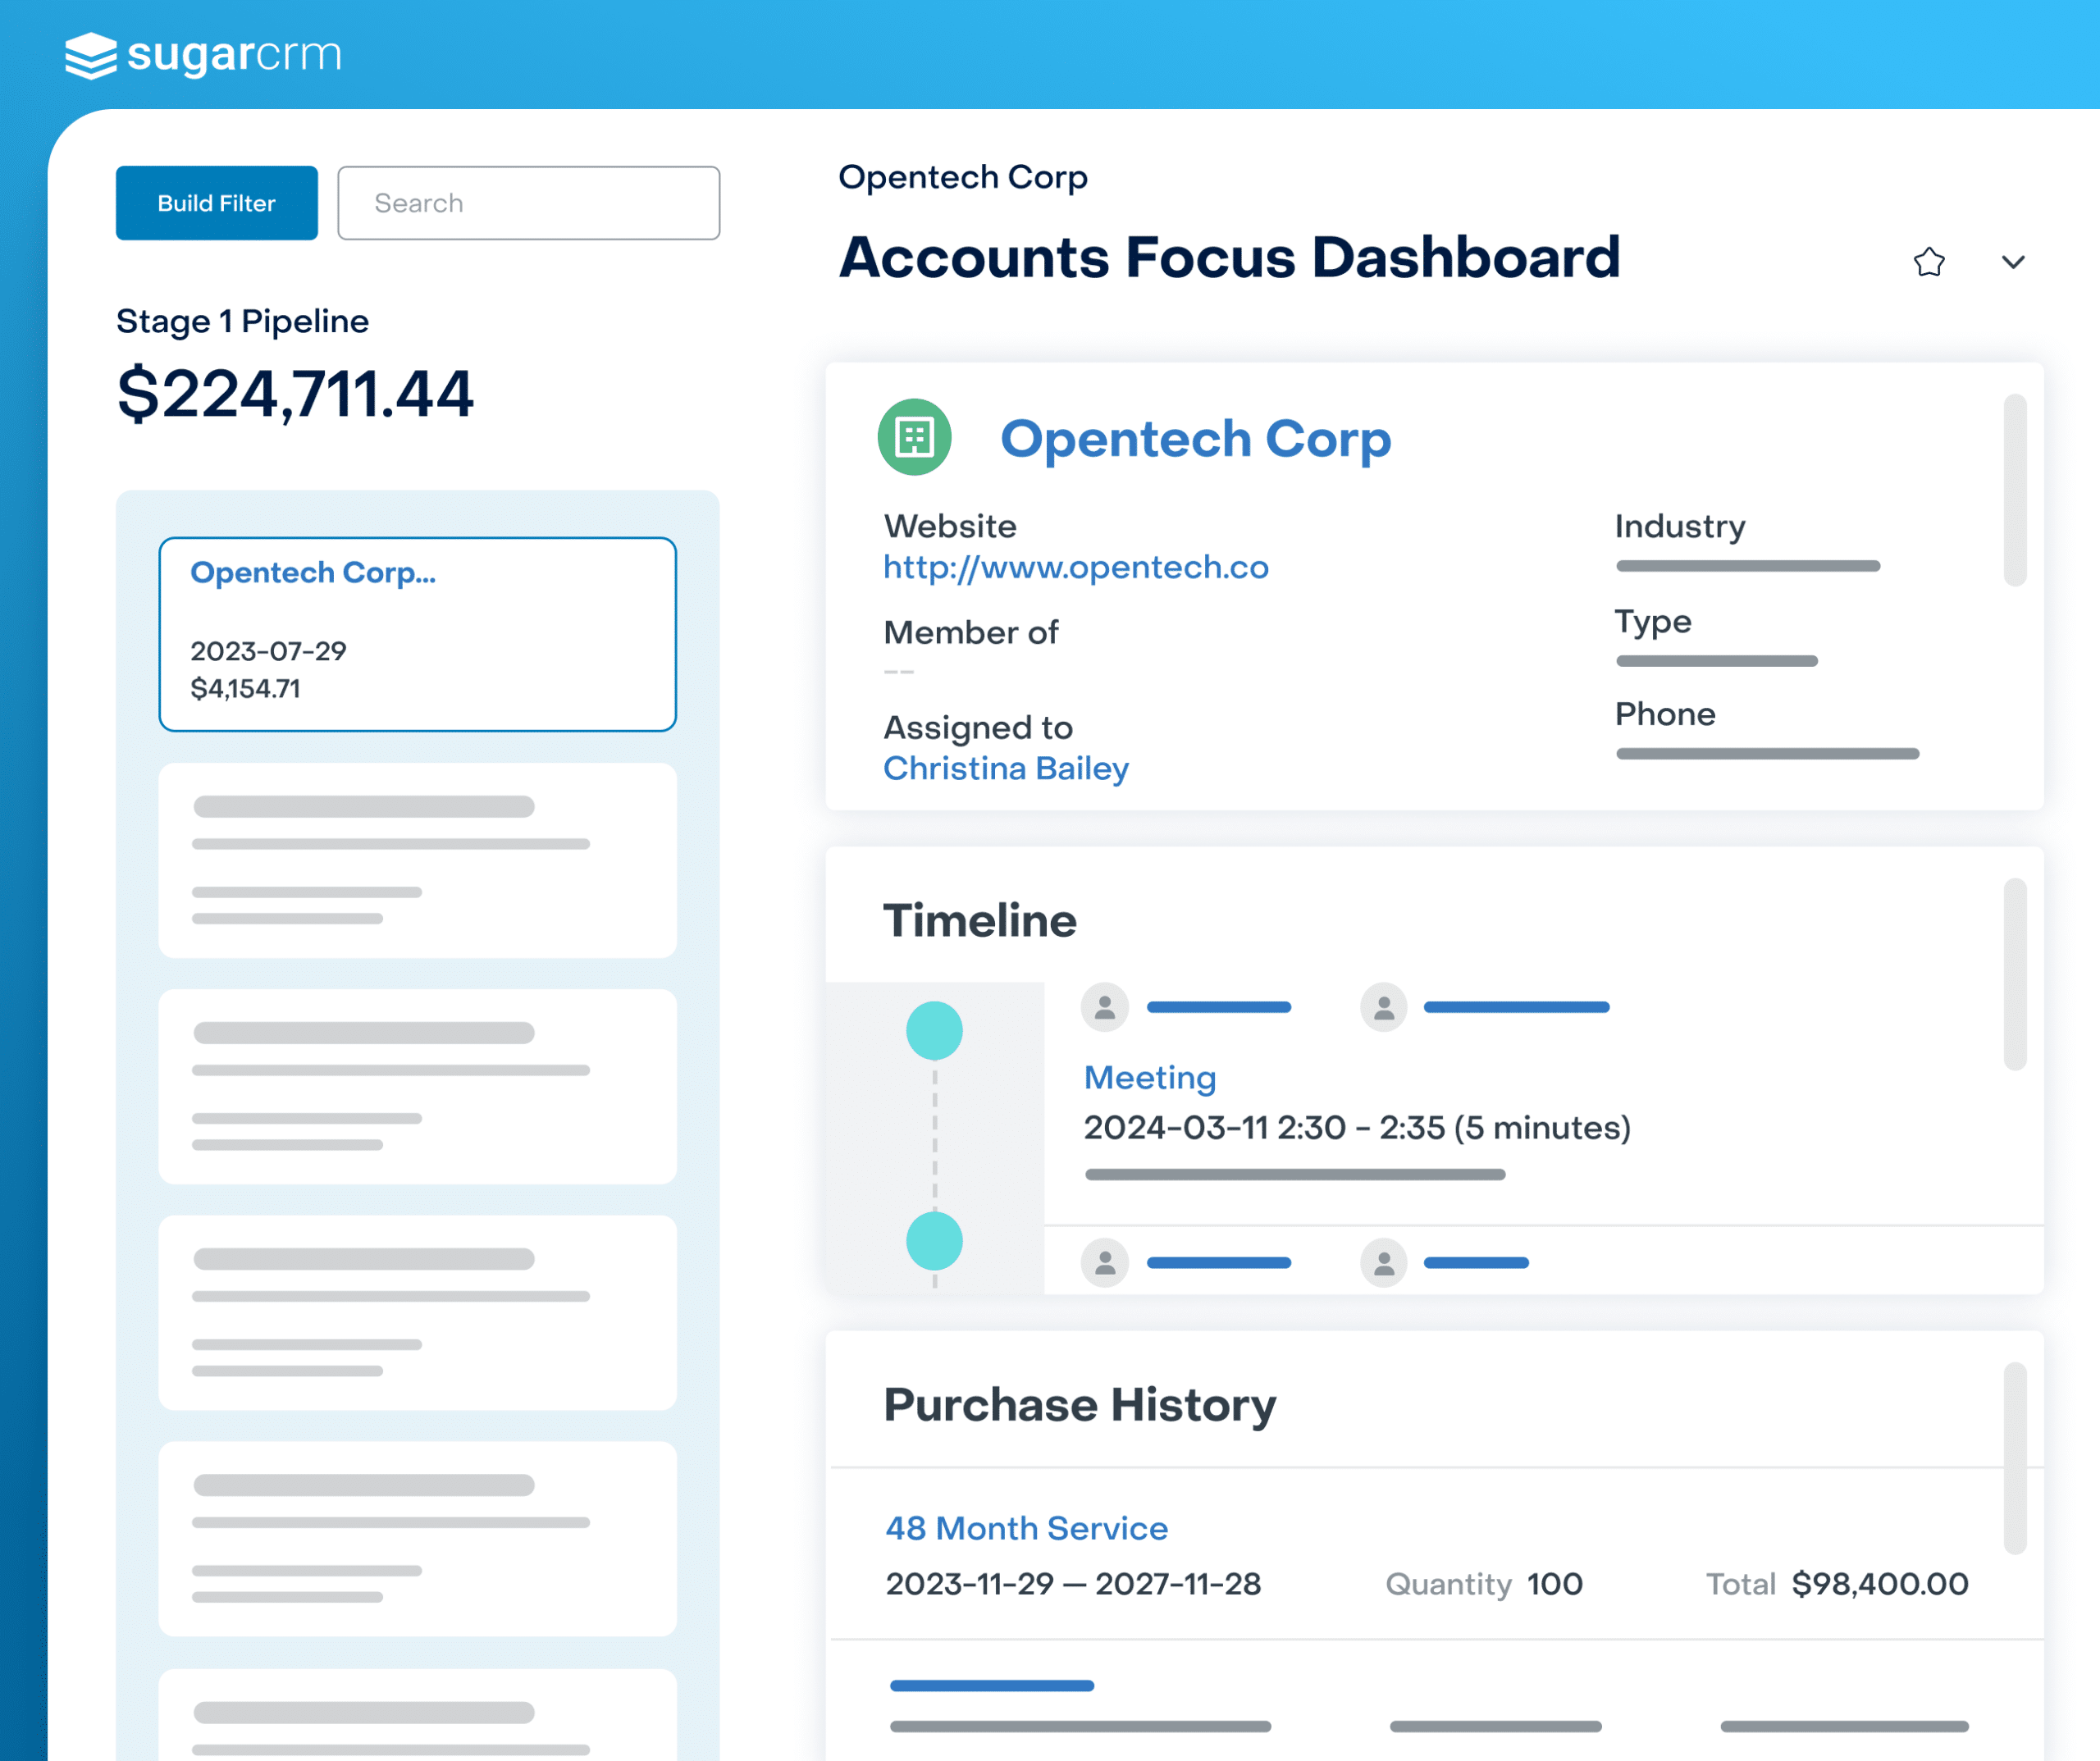2100x1761 pixels.
Task: Click the first user avatar above Meeting
Action: point(1105,1007)
